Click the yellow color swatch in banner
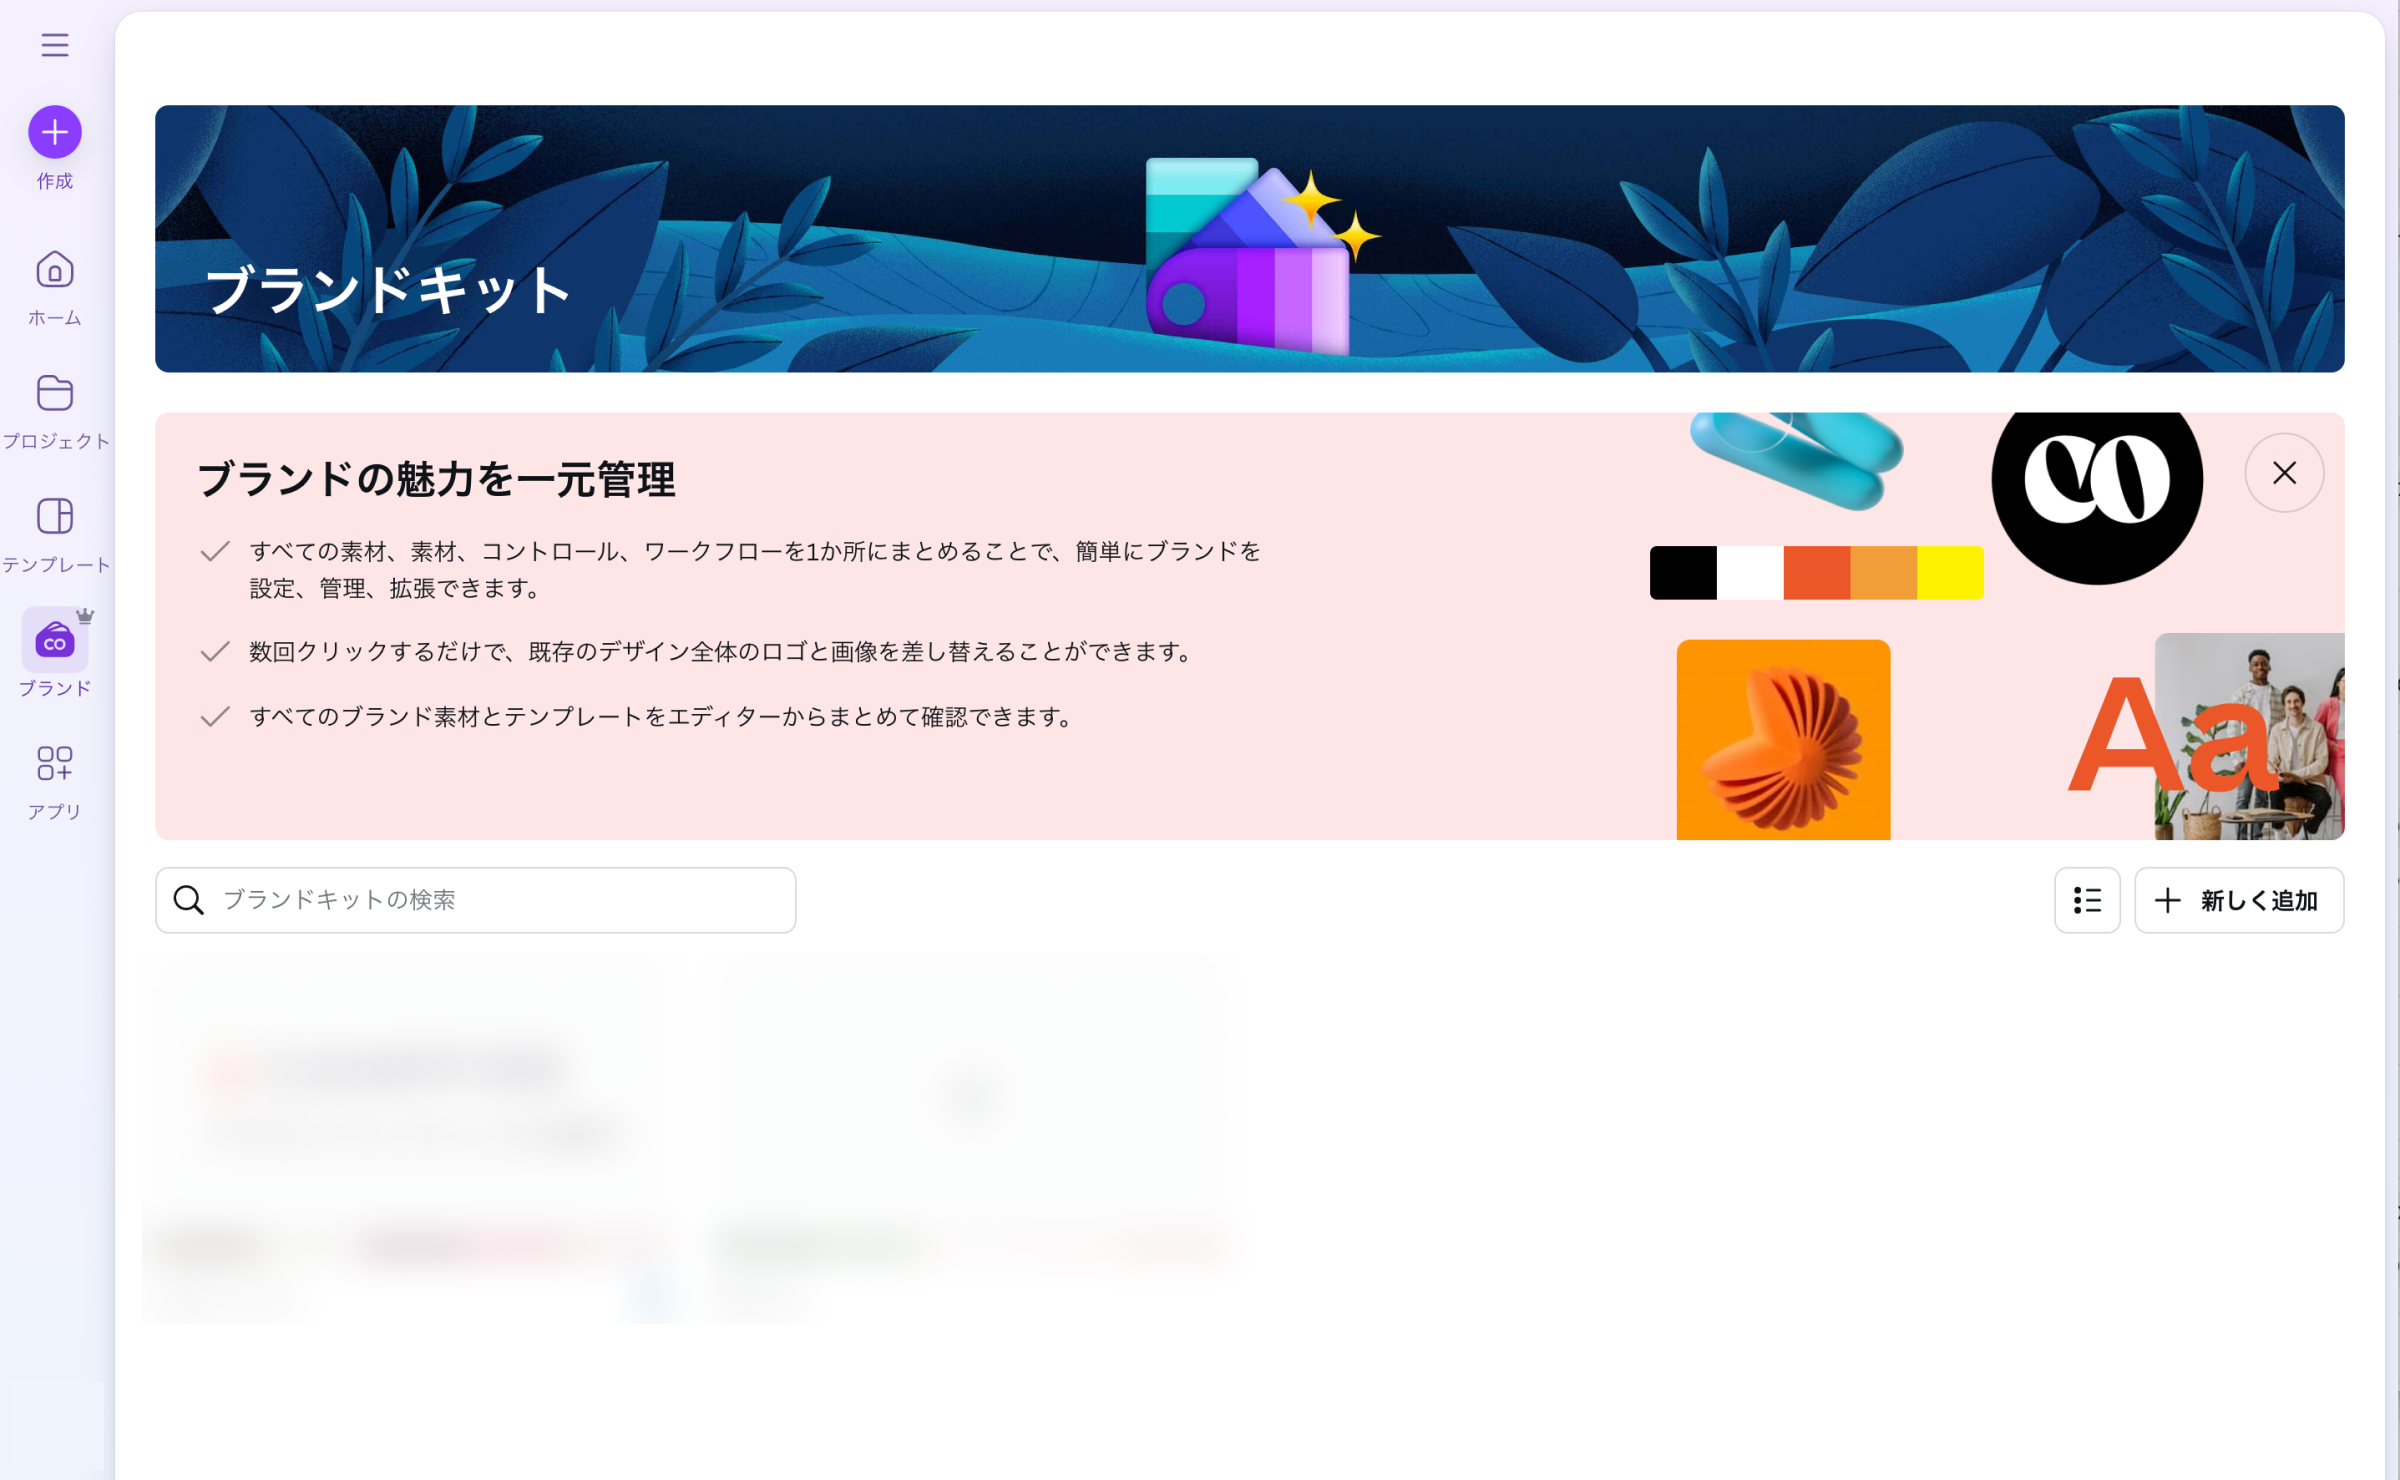Image resolution: width=2400 pixels, height=1480 pixels. pyautogui.click(x=1950, y=573)
